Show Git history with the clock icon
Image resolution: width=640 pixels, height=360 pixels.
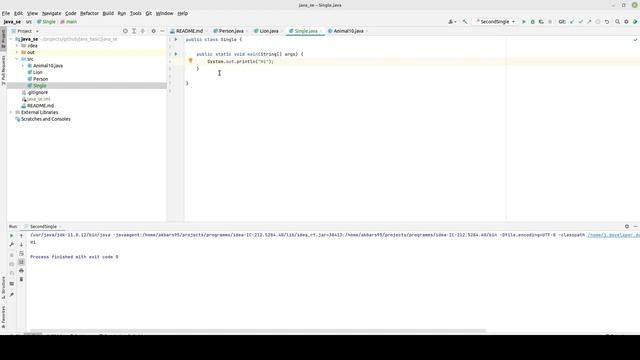pyautogui.click(x=598, y=22)
